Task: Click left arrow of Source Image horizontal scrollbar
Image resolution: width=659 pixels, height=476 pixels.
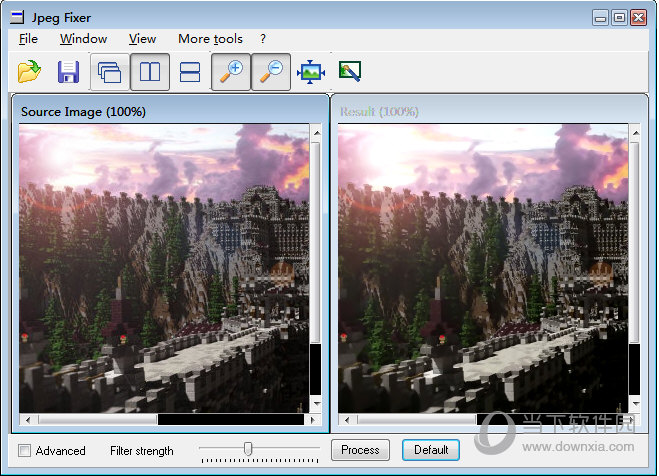Action: [x=28, y=420]
